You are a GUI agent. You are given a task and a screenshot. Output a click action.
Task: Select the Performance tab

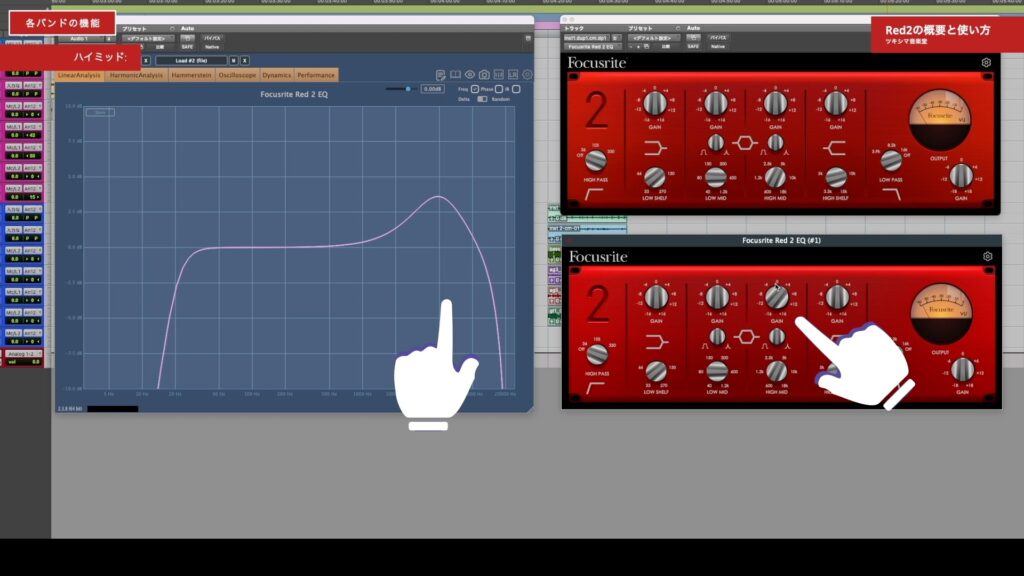tap(316, 75)
